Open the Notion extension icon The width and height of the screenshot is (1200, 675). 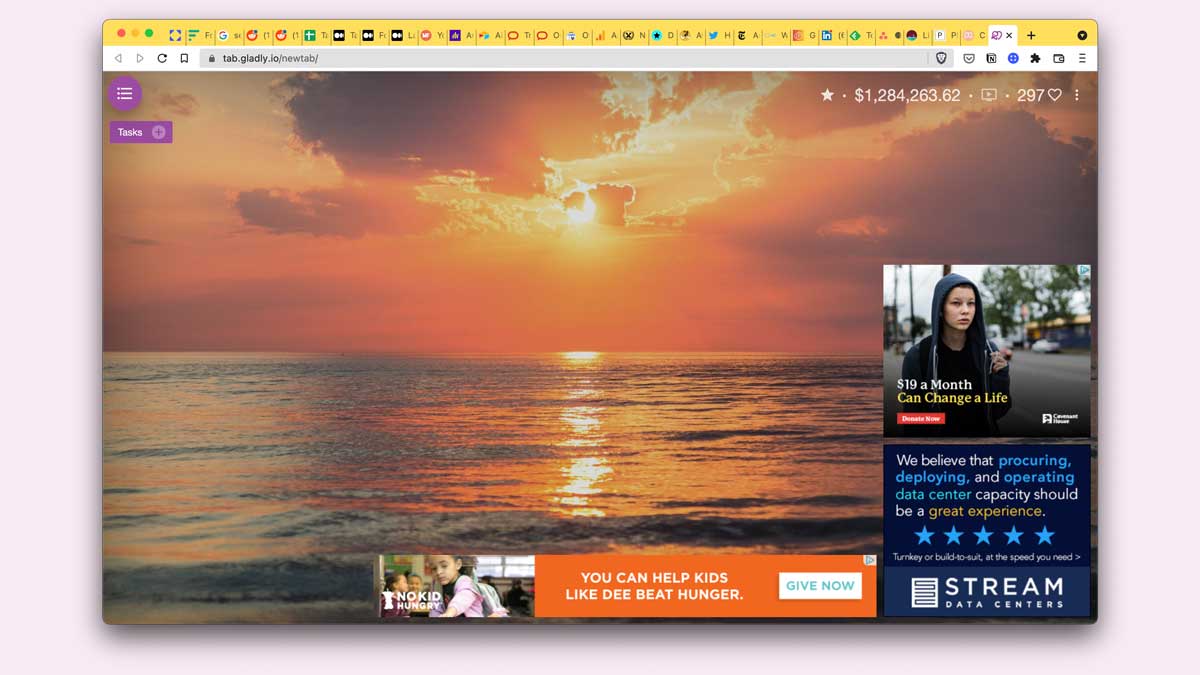[991, 58]
